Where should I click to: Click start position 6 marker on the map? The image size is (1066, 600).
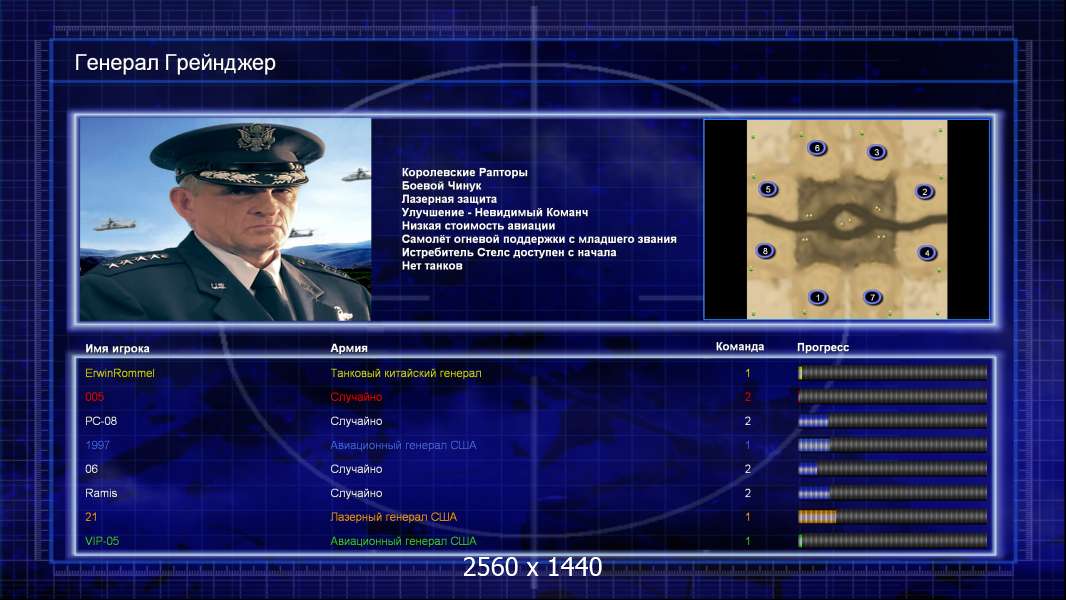pos(817,148)
